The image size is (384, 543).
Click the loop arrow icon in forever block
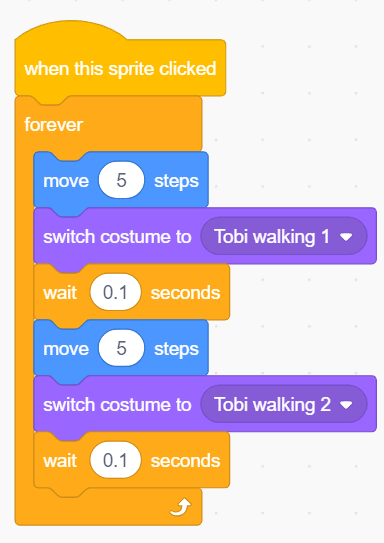click(x=180, y=507)
